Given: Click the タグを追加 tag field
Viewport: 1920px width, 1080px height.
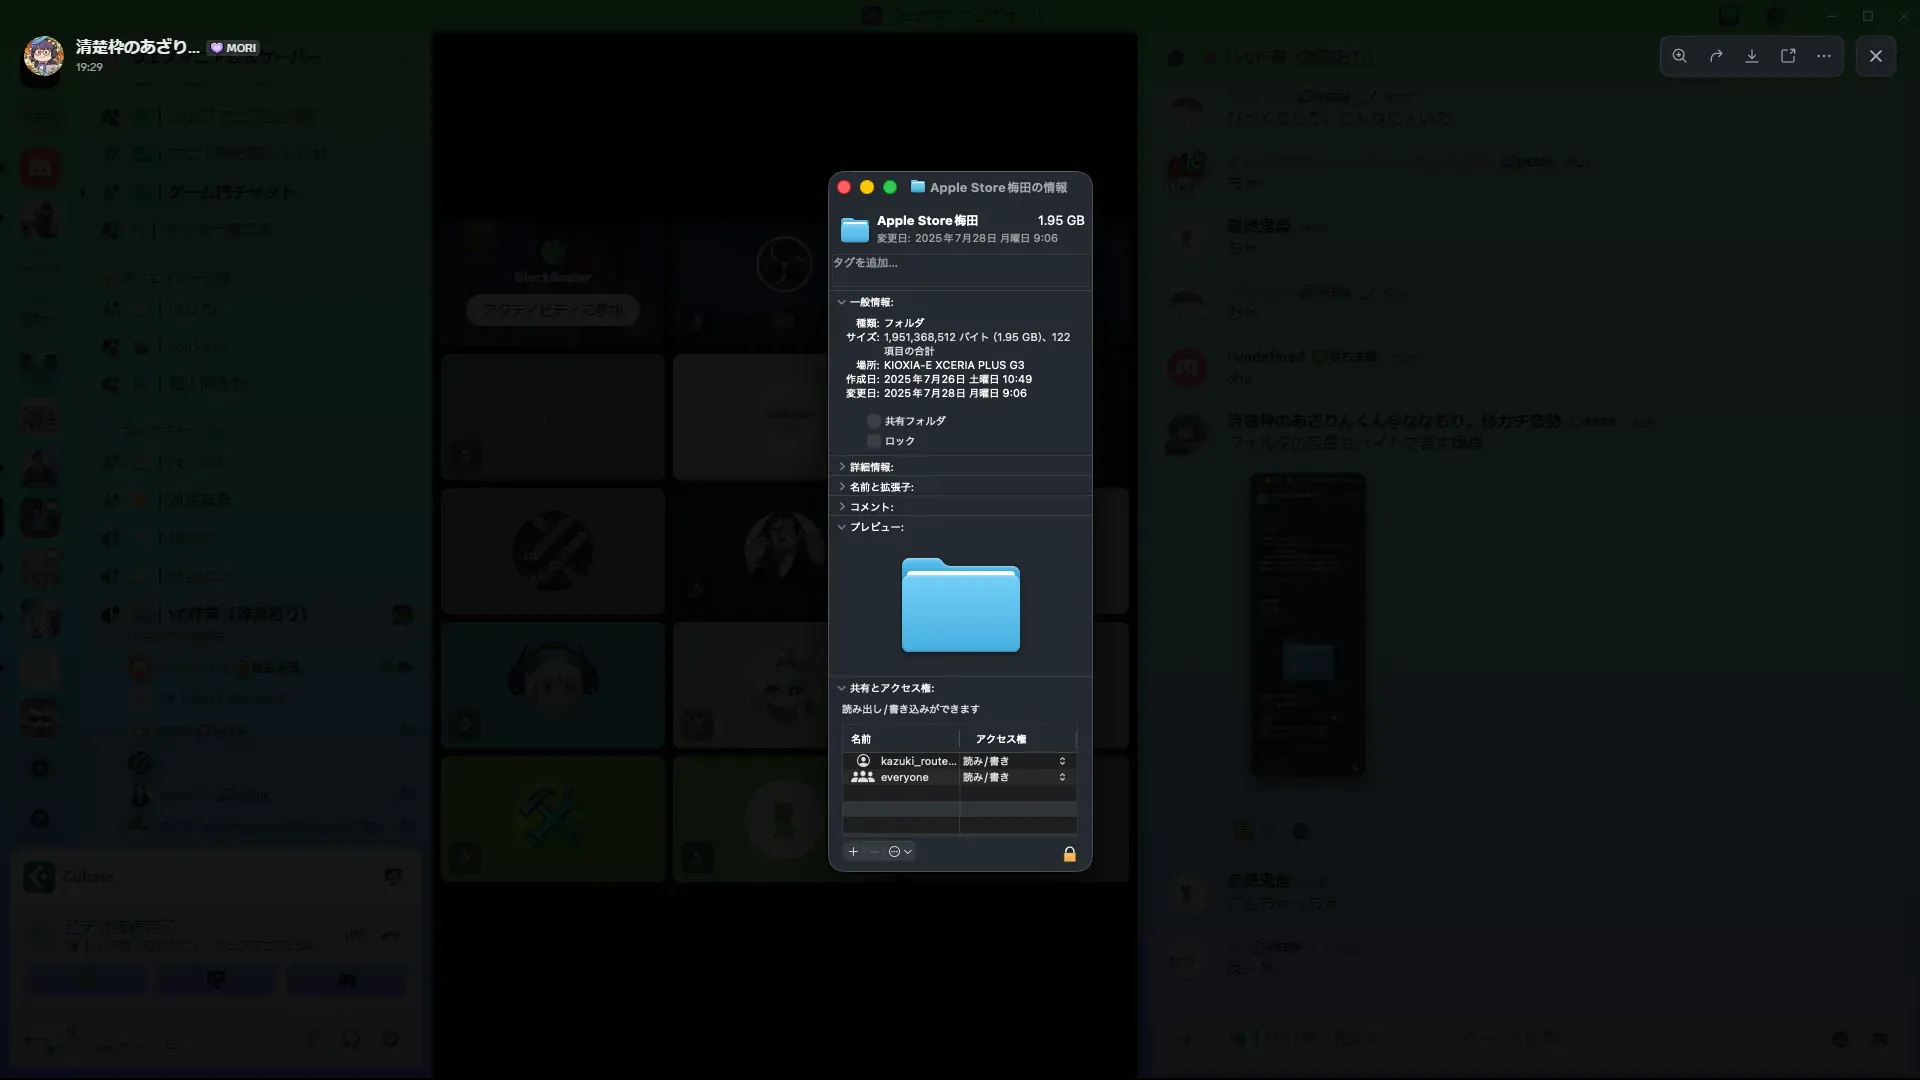Looking at the screenshot, I should pyautogui.click(x=958, y=263).
